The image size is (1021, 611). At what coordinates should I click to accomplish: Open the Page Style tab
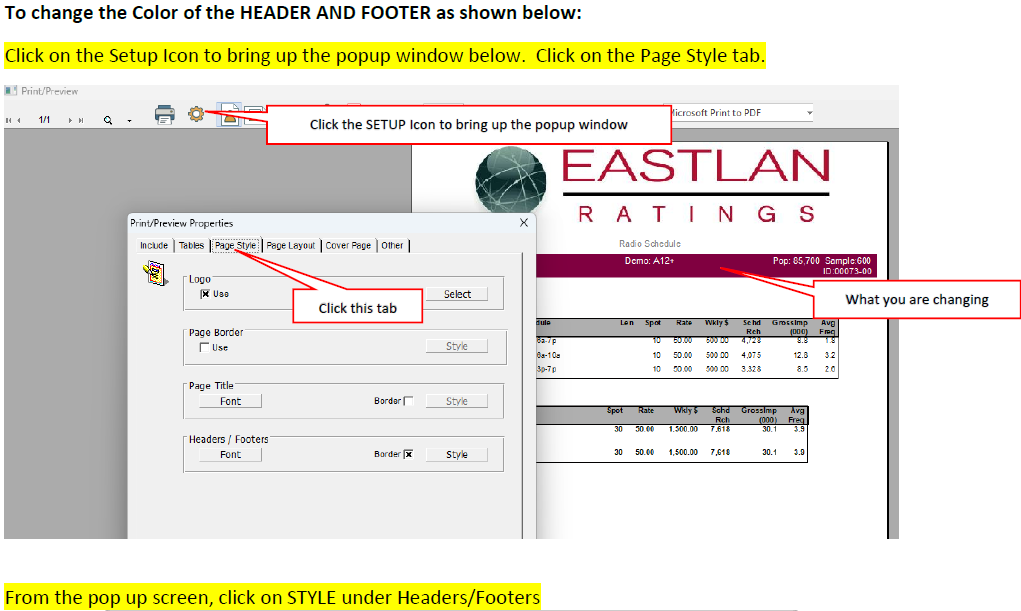click(236, 246)
